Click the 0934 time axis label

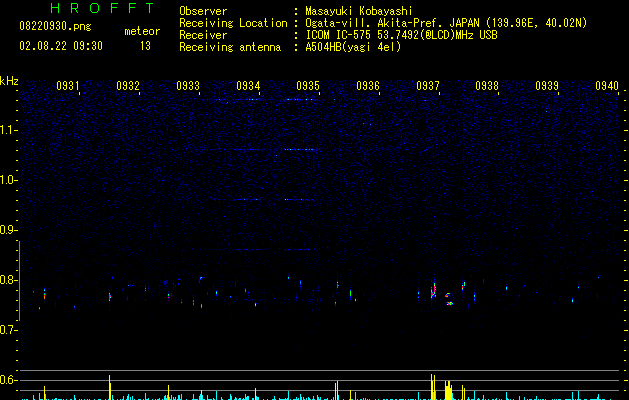click(248, 86)
